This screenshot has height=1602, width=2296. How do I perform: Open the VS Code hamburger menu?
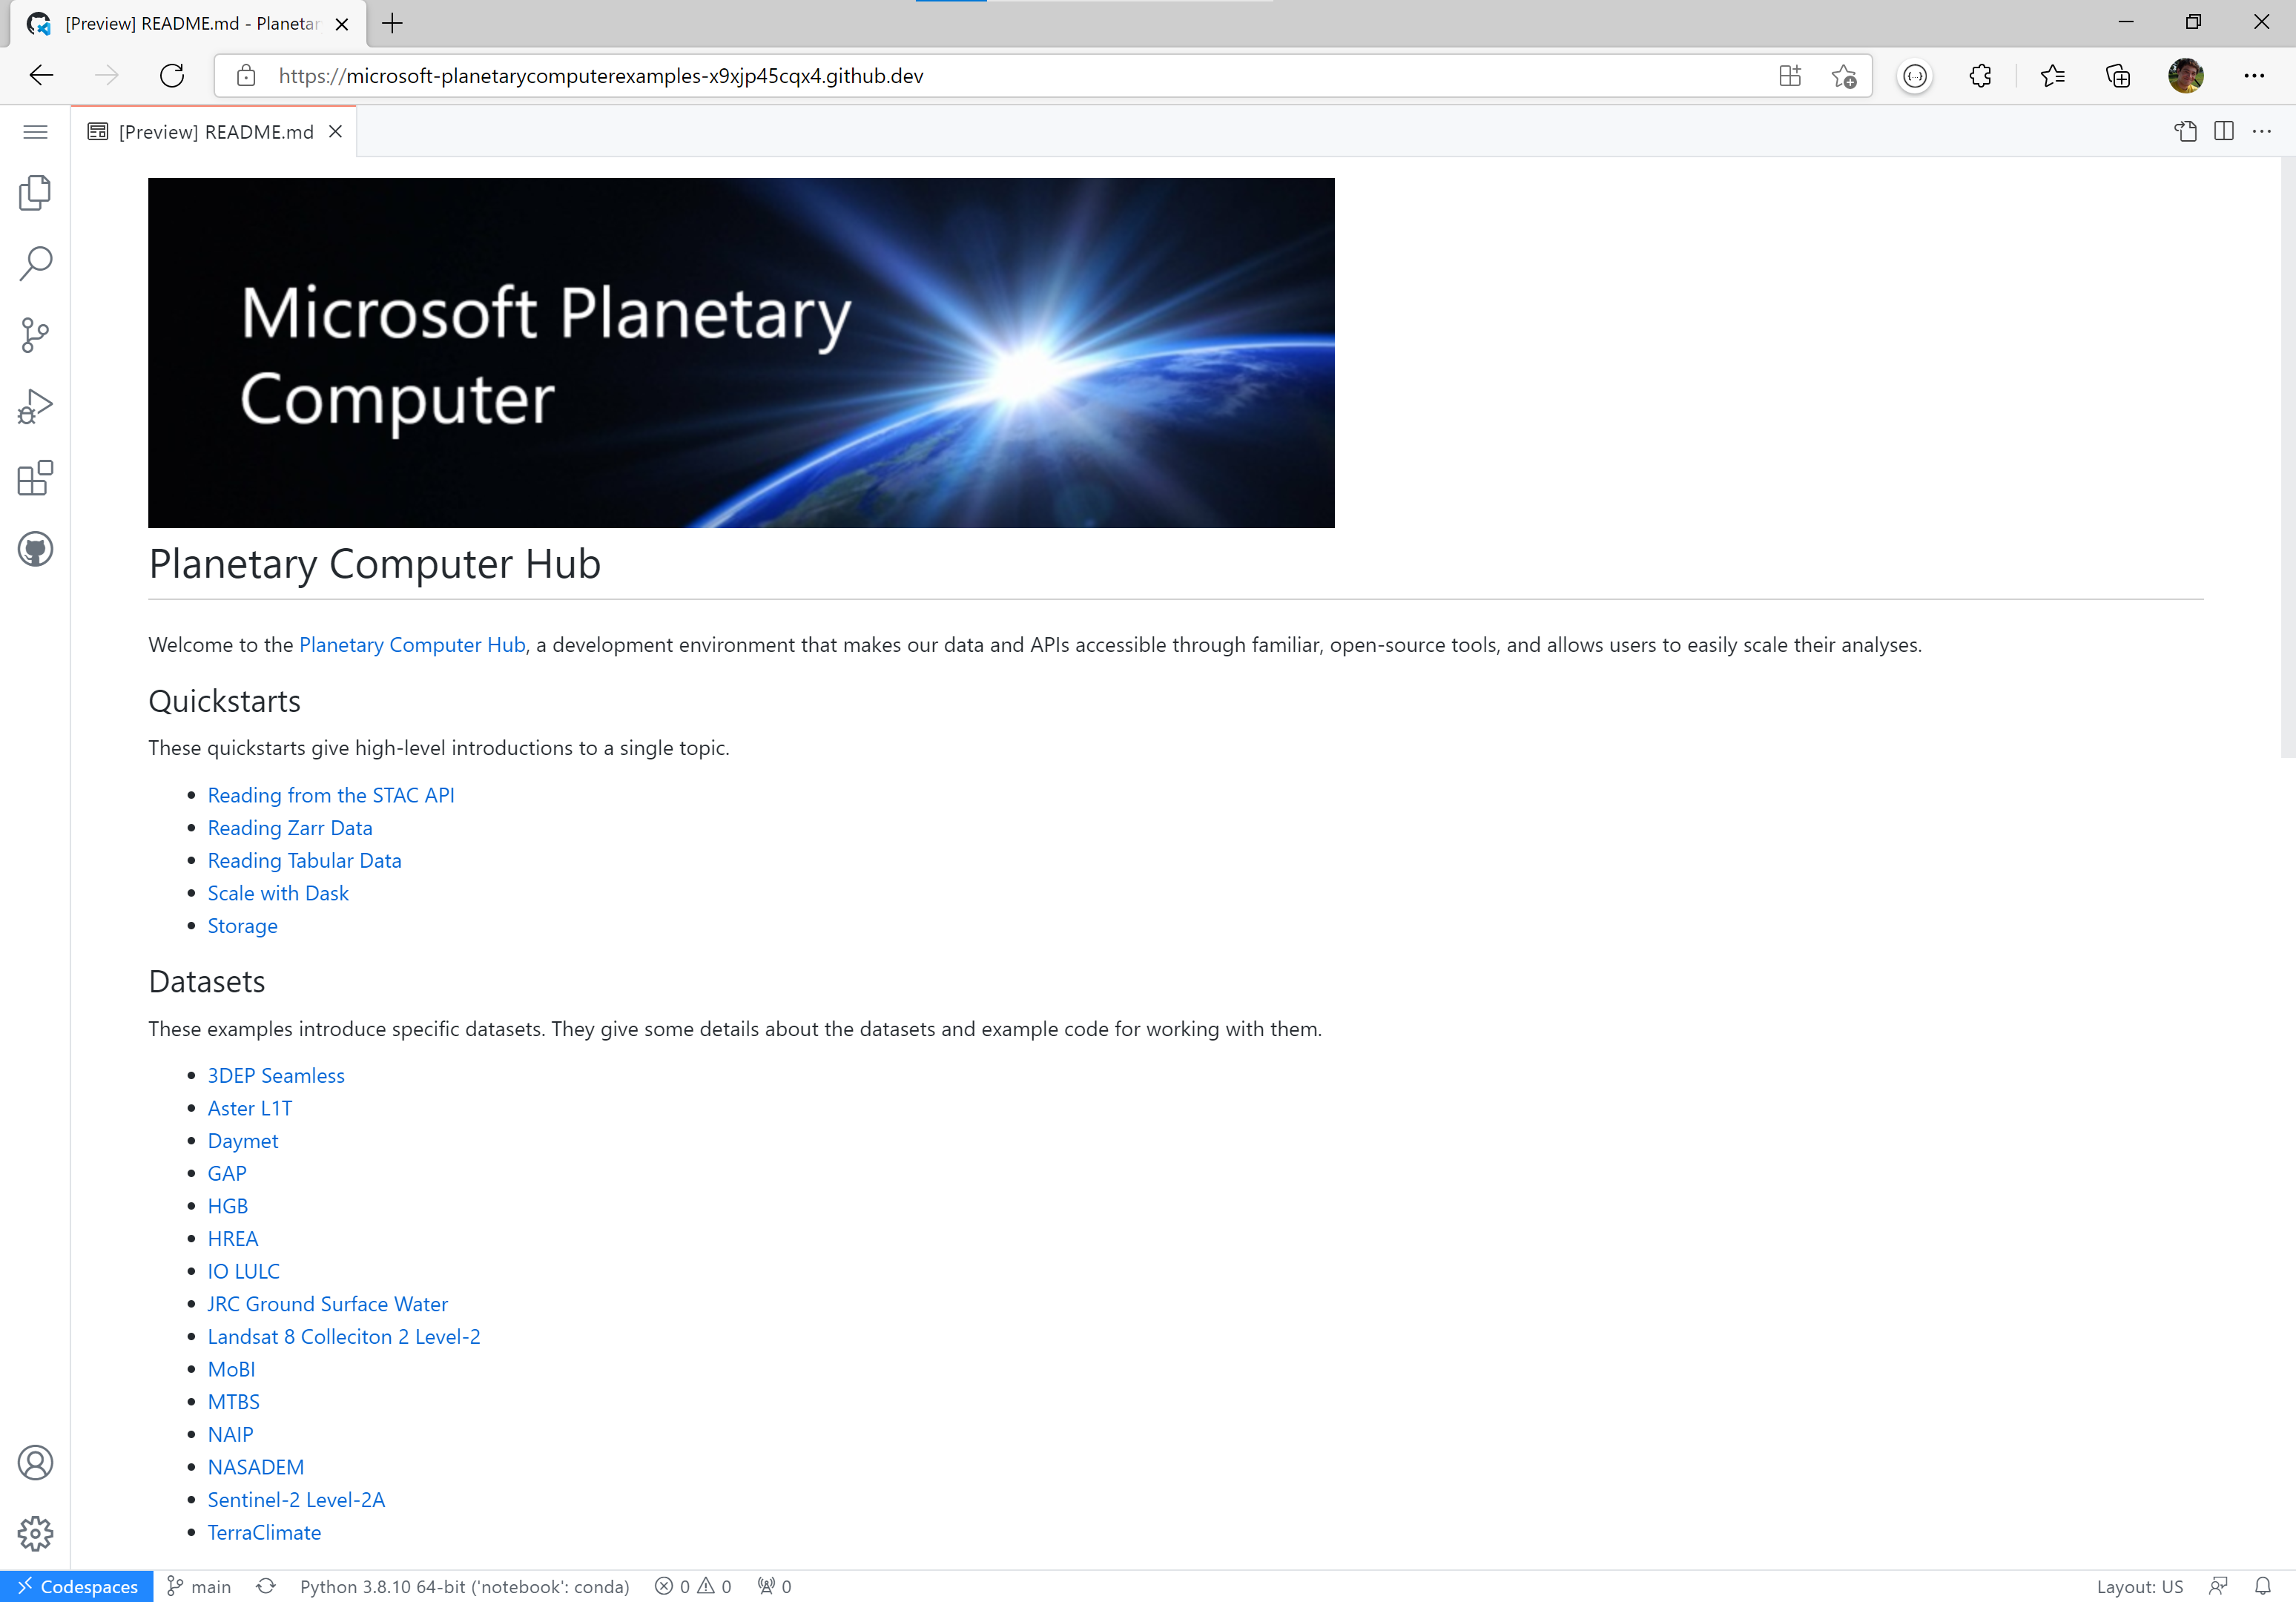35,131
